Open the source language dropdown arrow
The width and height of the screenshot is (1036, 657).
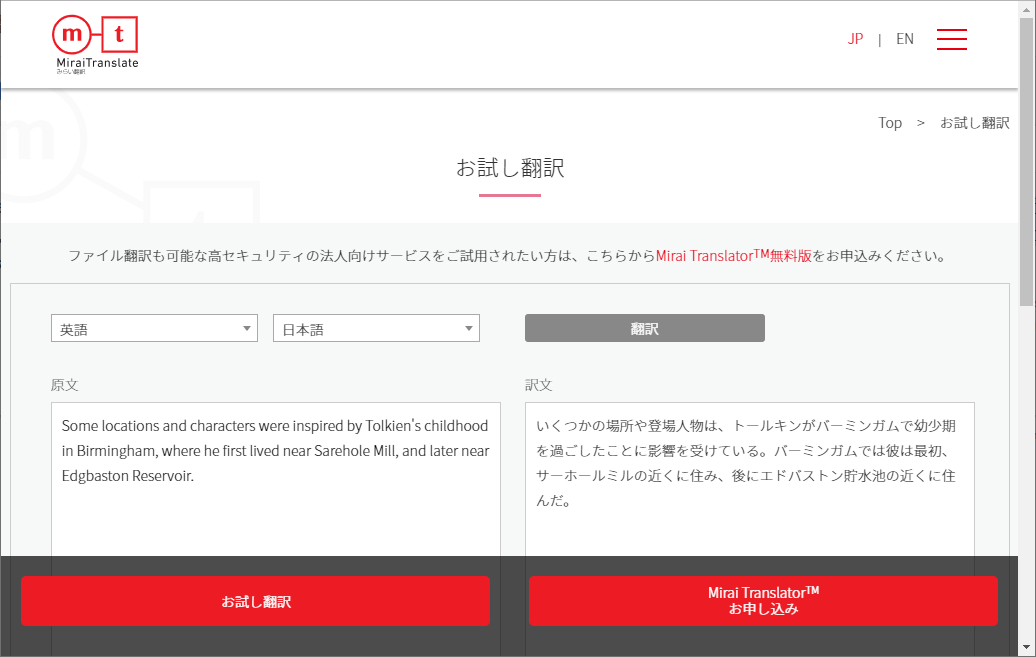[245, 327]
